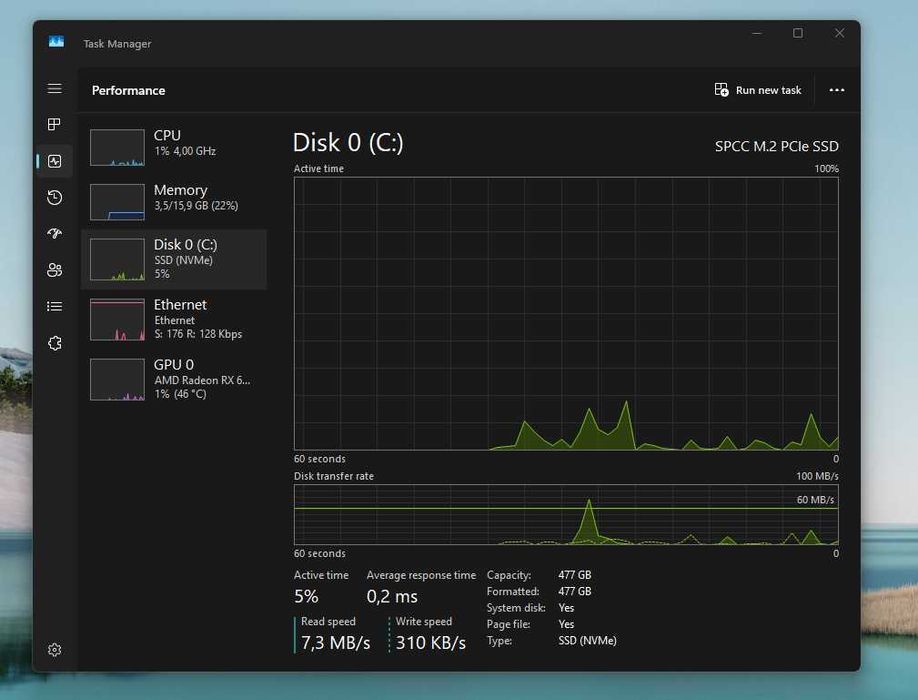Select the Disk 0 (C:) item
Image resolution: width=918 pixels, height=700 pixels.
[x=174, y=259]
